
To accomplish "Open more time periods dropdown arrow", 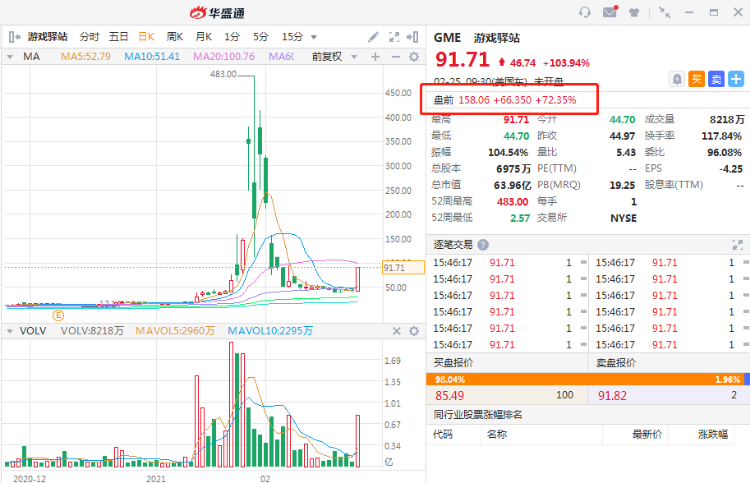I will coord(314,37).
